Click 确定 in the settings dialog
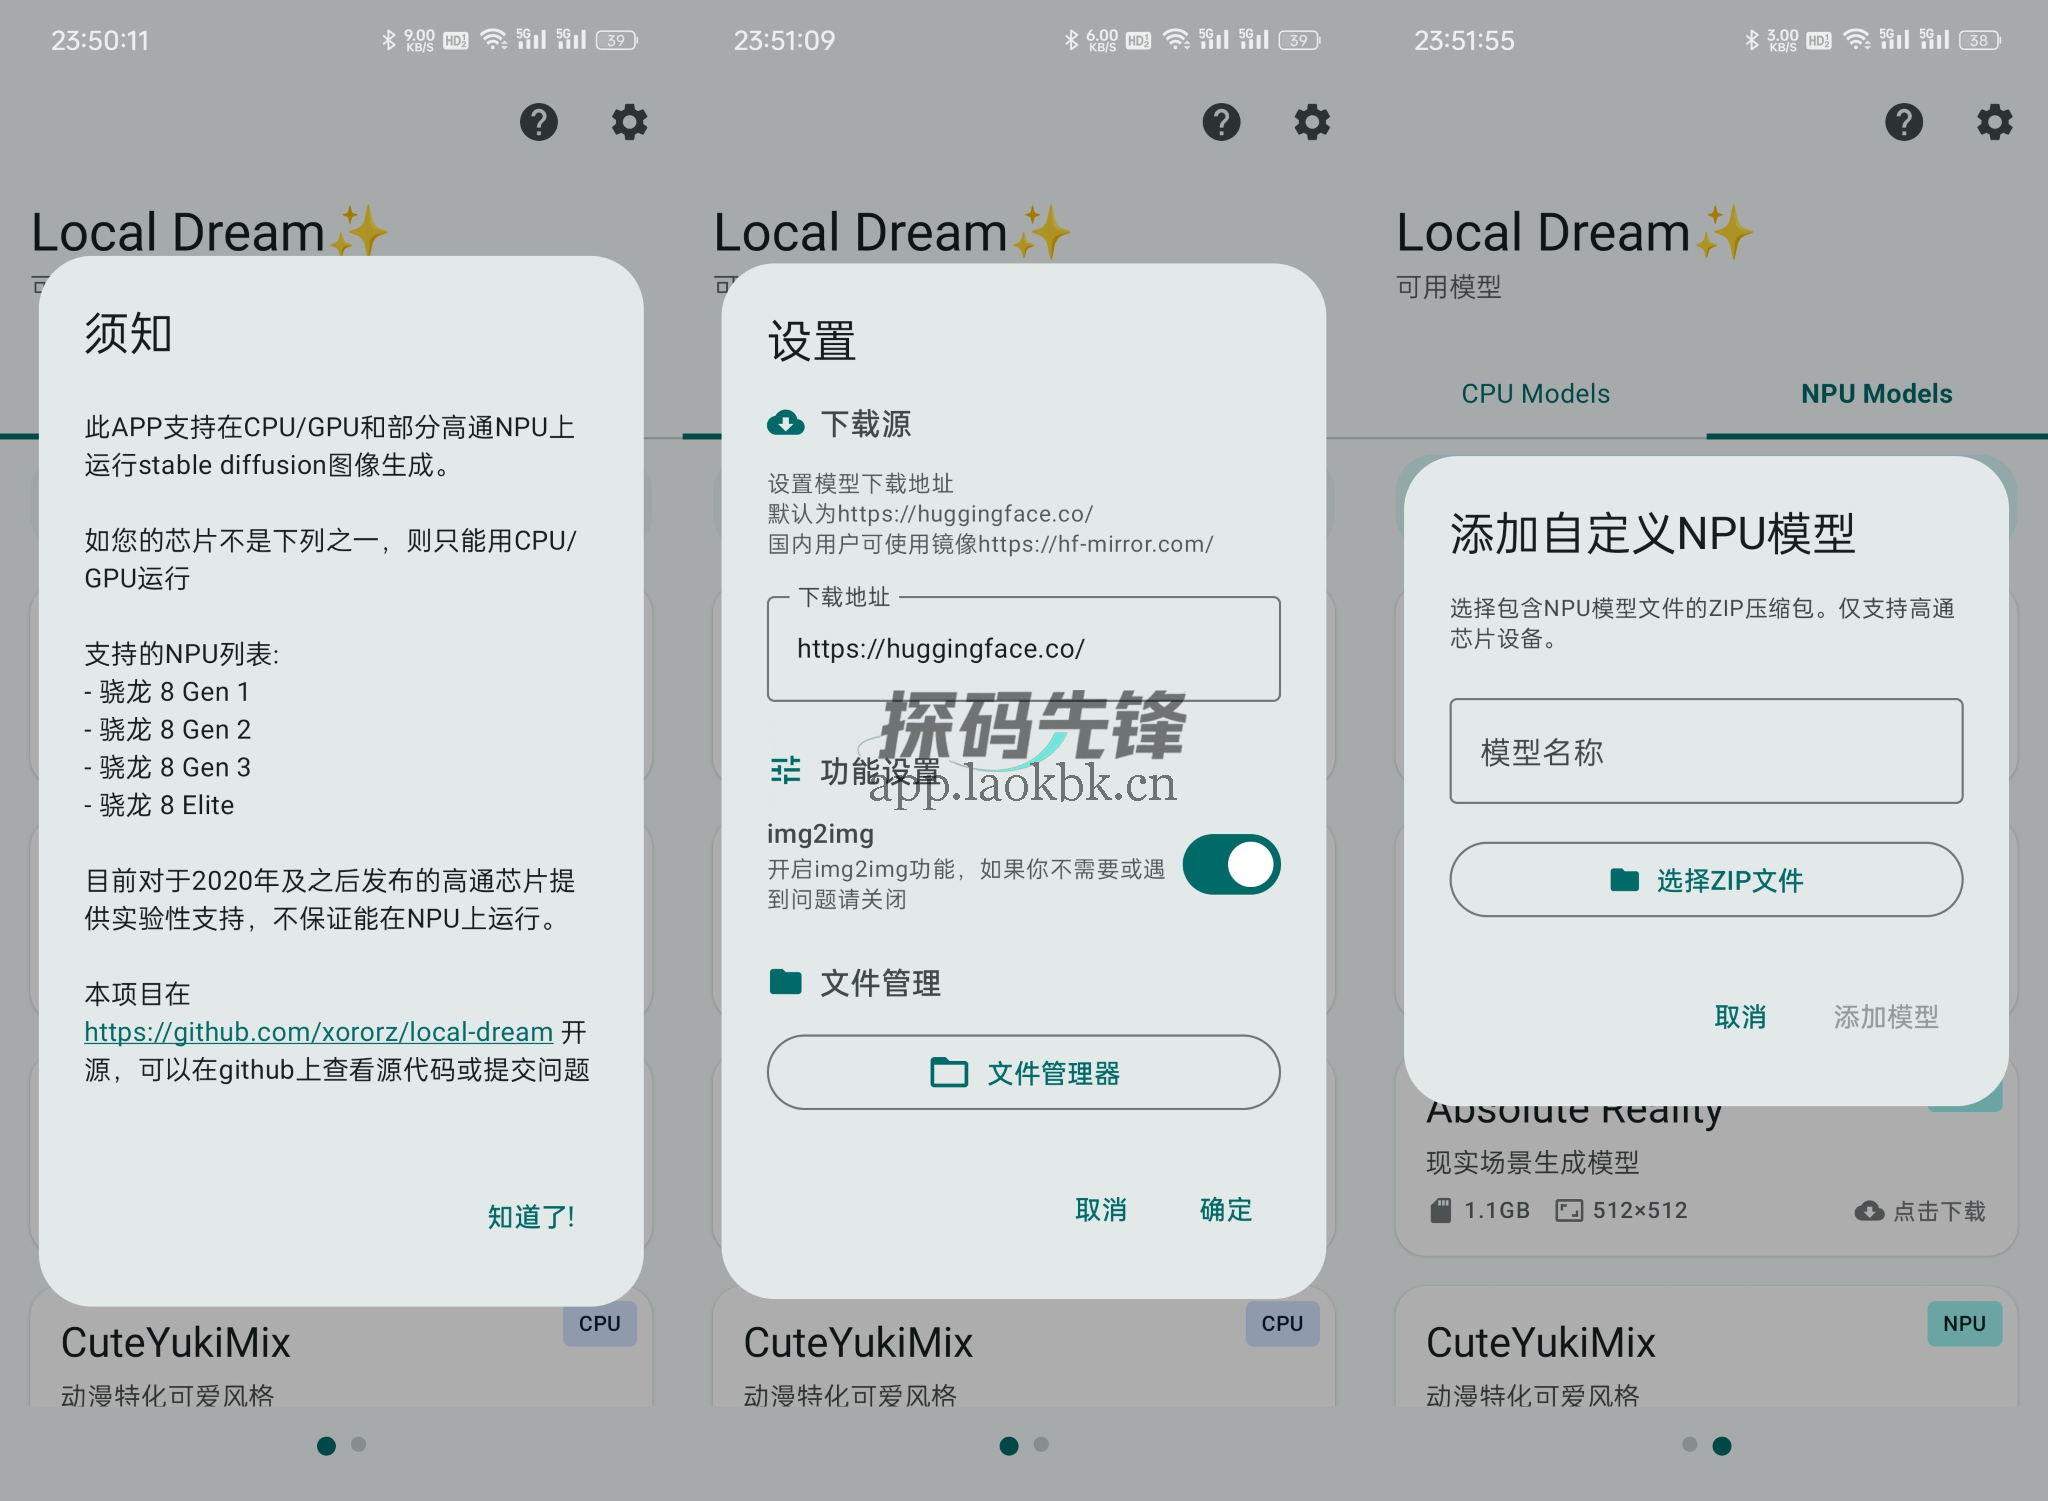The image size is (2048, 1501). (x=1225, y=1210)
